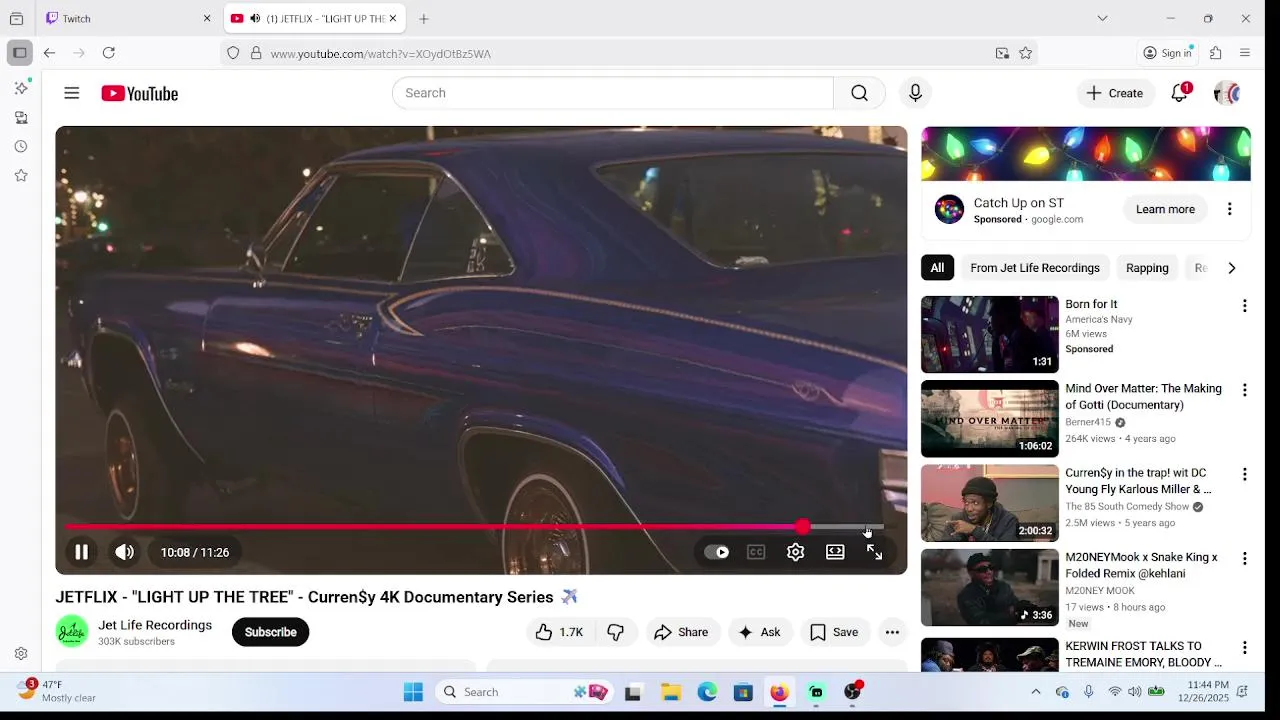Open options for M20NEYMook video
The image size is (1280, 720).
(x=1244, y=559)
